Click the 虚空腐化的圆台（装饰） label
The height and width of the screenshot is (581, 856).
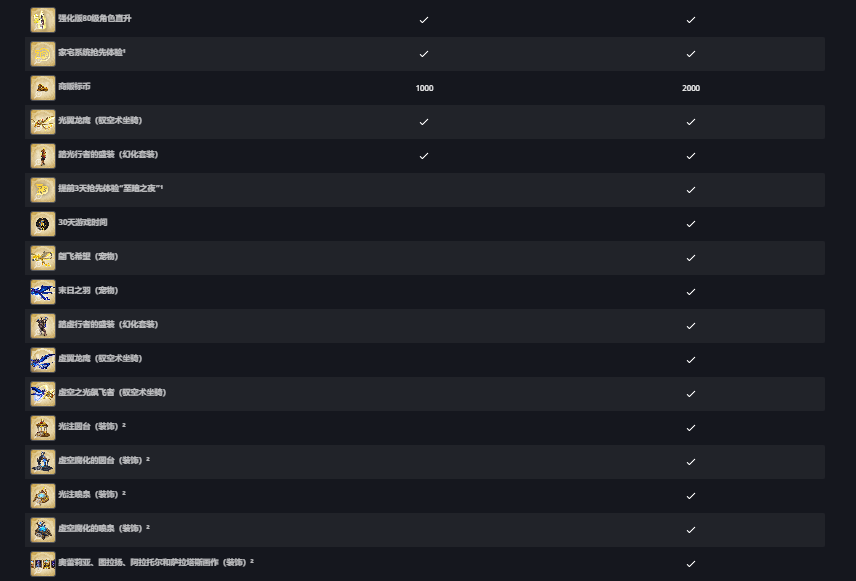point(103,461)
